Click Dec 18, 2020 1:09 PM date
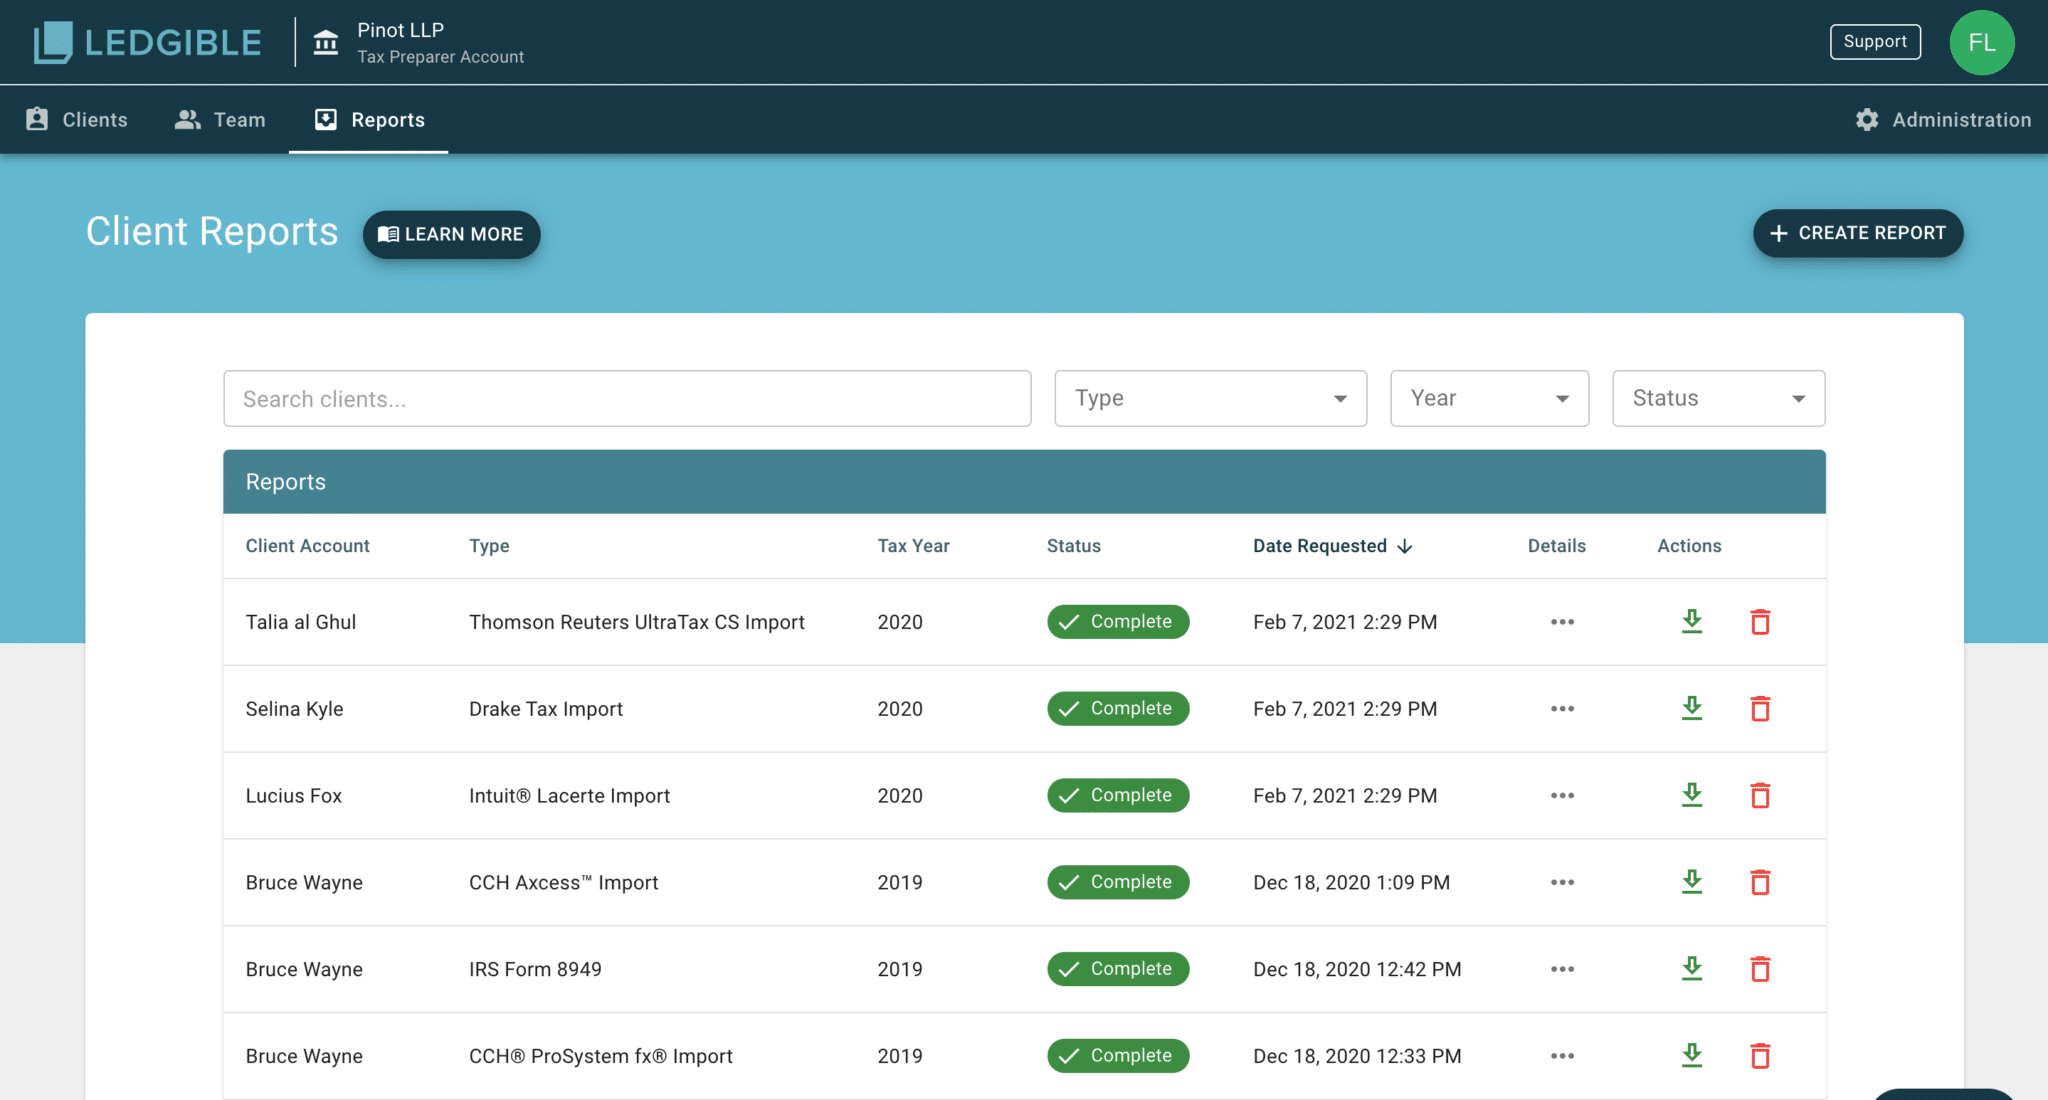Screen dimensions: 2048x1100 1351,883
